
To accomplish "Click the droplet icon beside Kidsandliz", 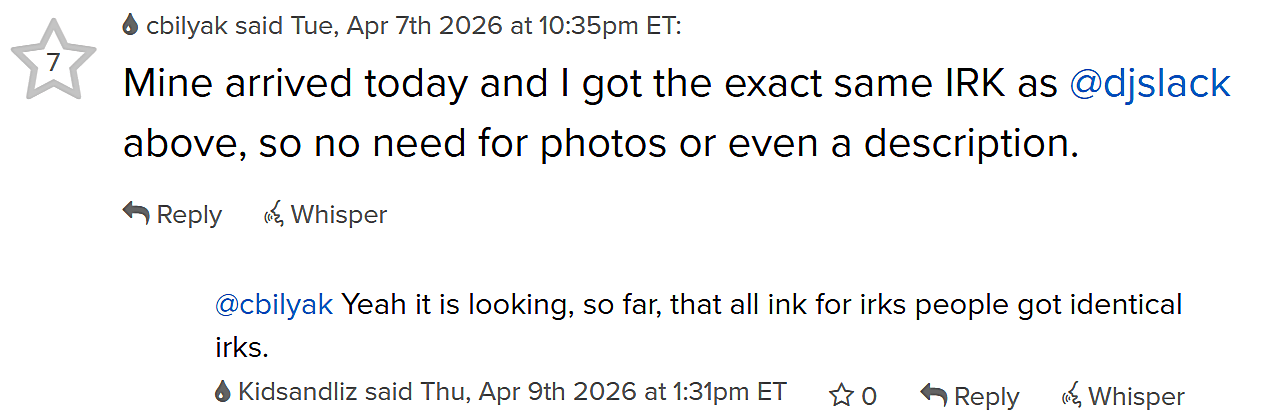I will point(222,391).
